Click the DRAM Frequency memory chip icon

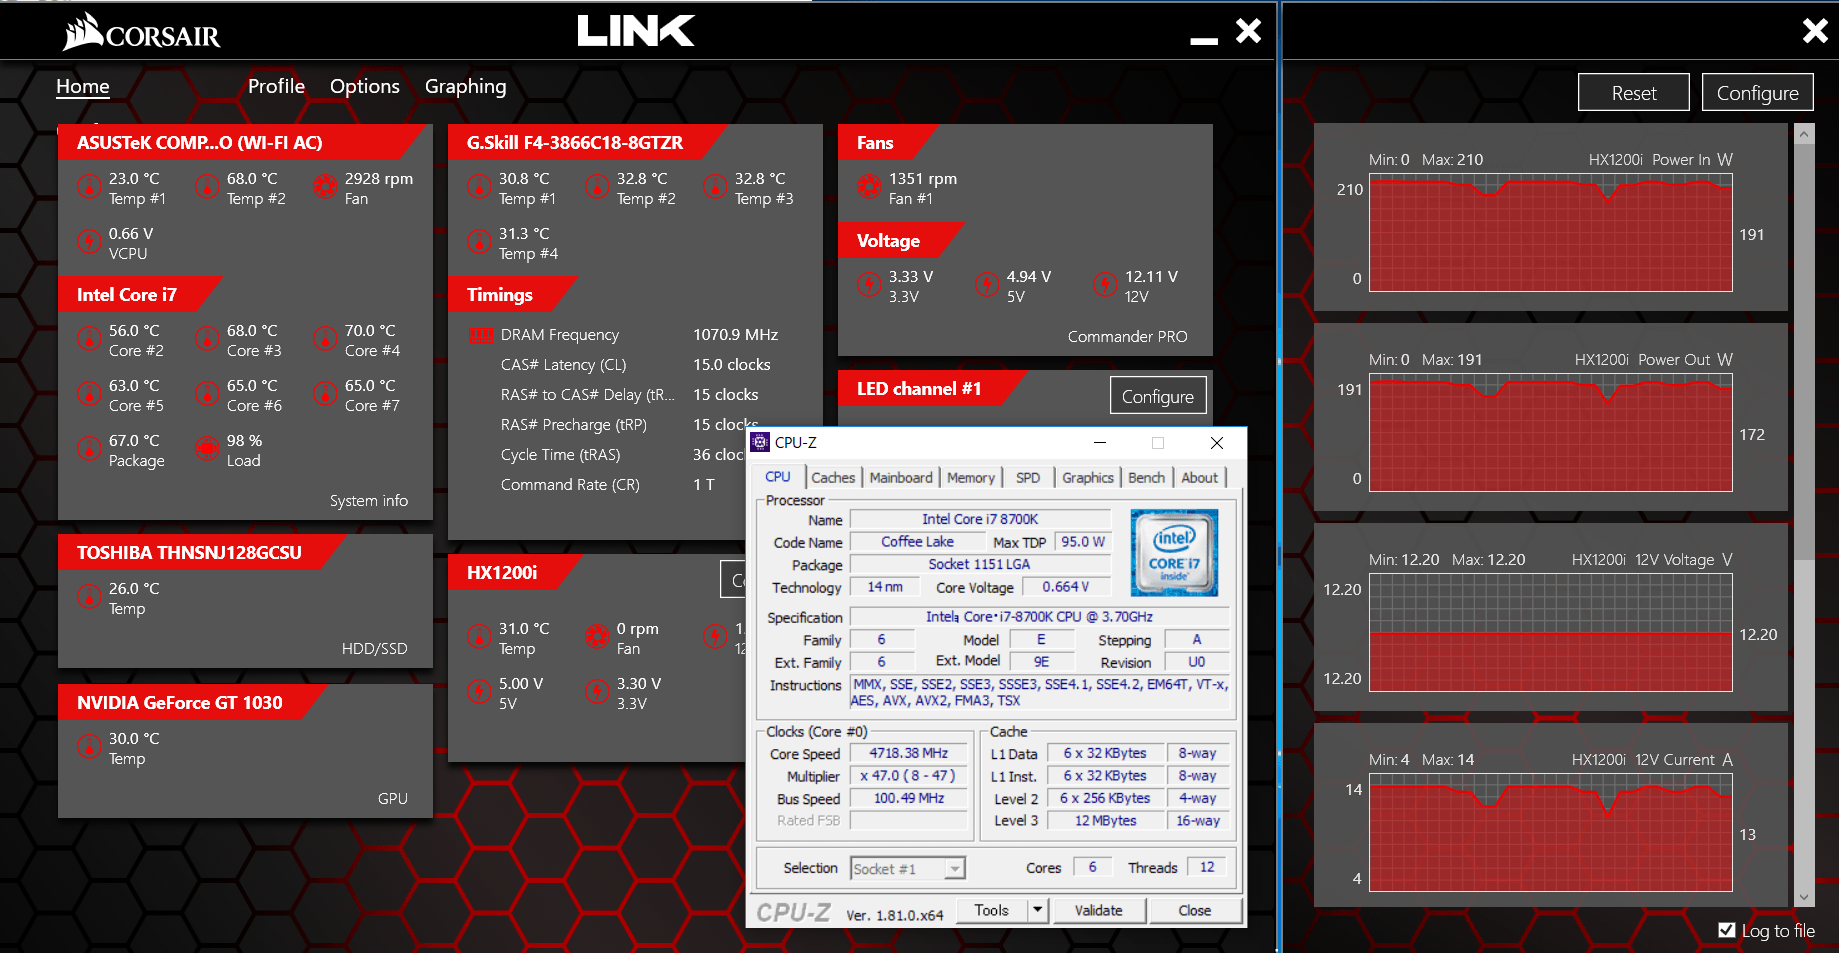[482, 335]
